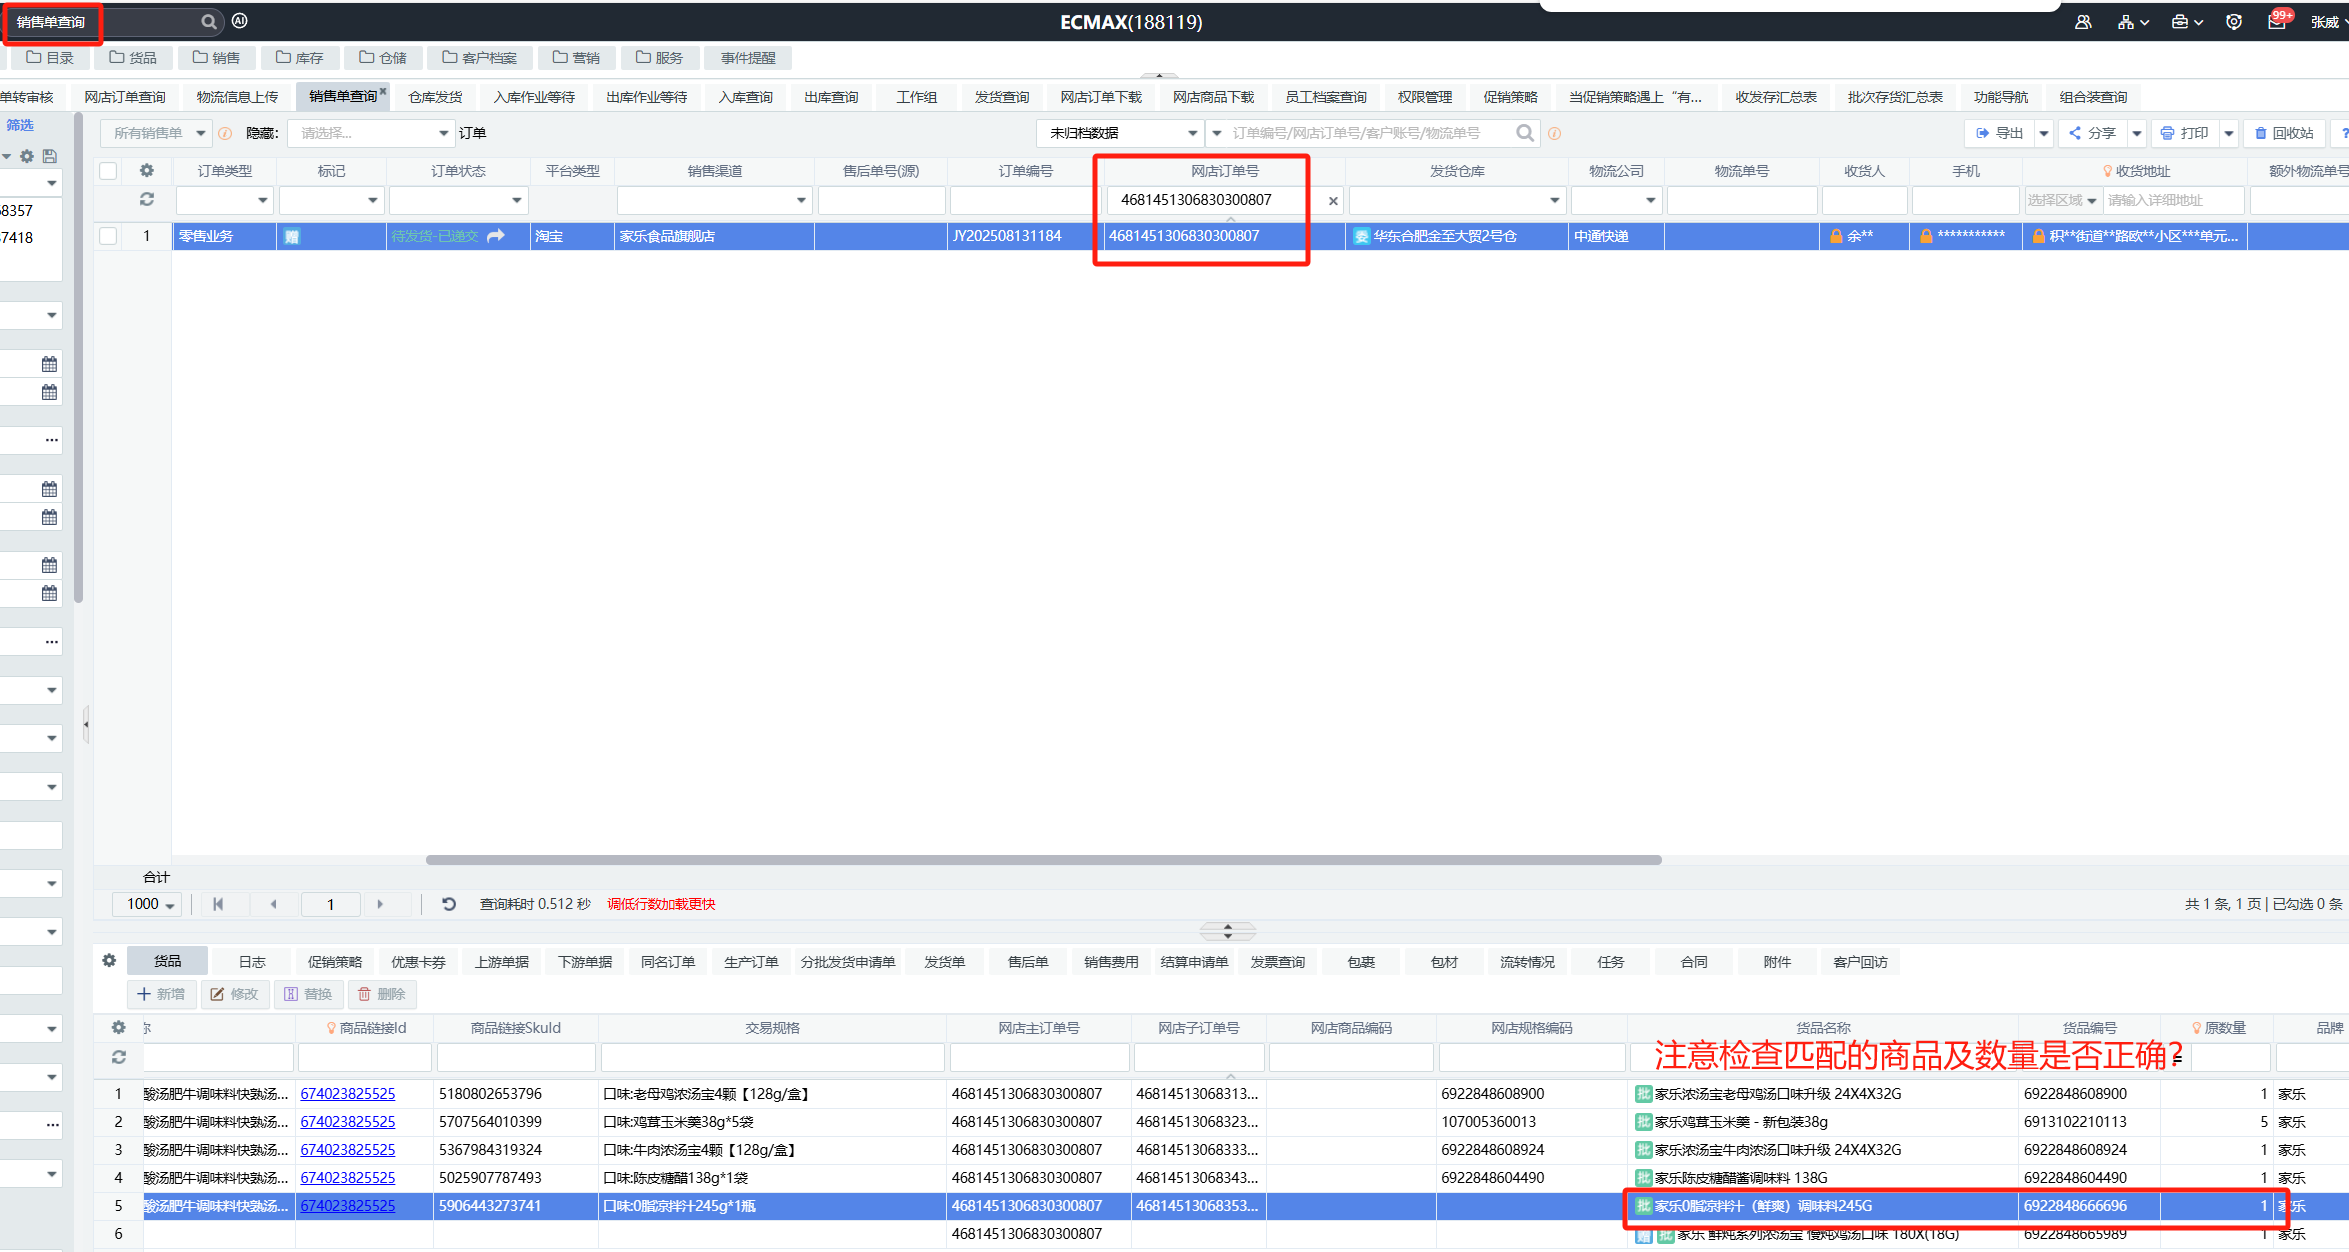2349x1252 pixels.
Task: Open the 库存 menu
Action: (299, 57)
